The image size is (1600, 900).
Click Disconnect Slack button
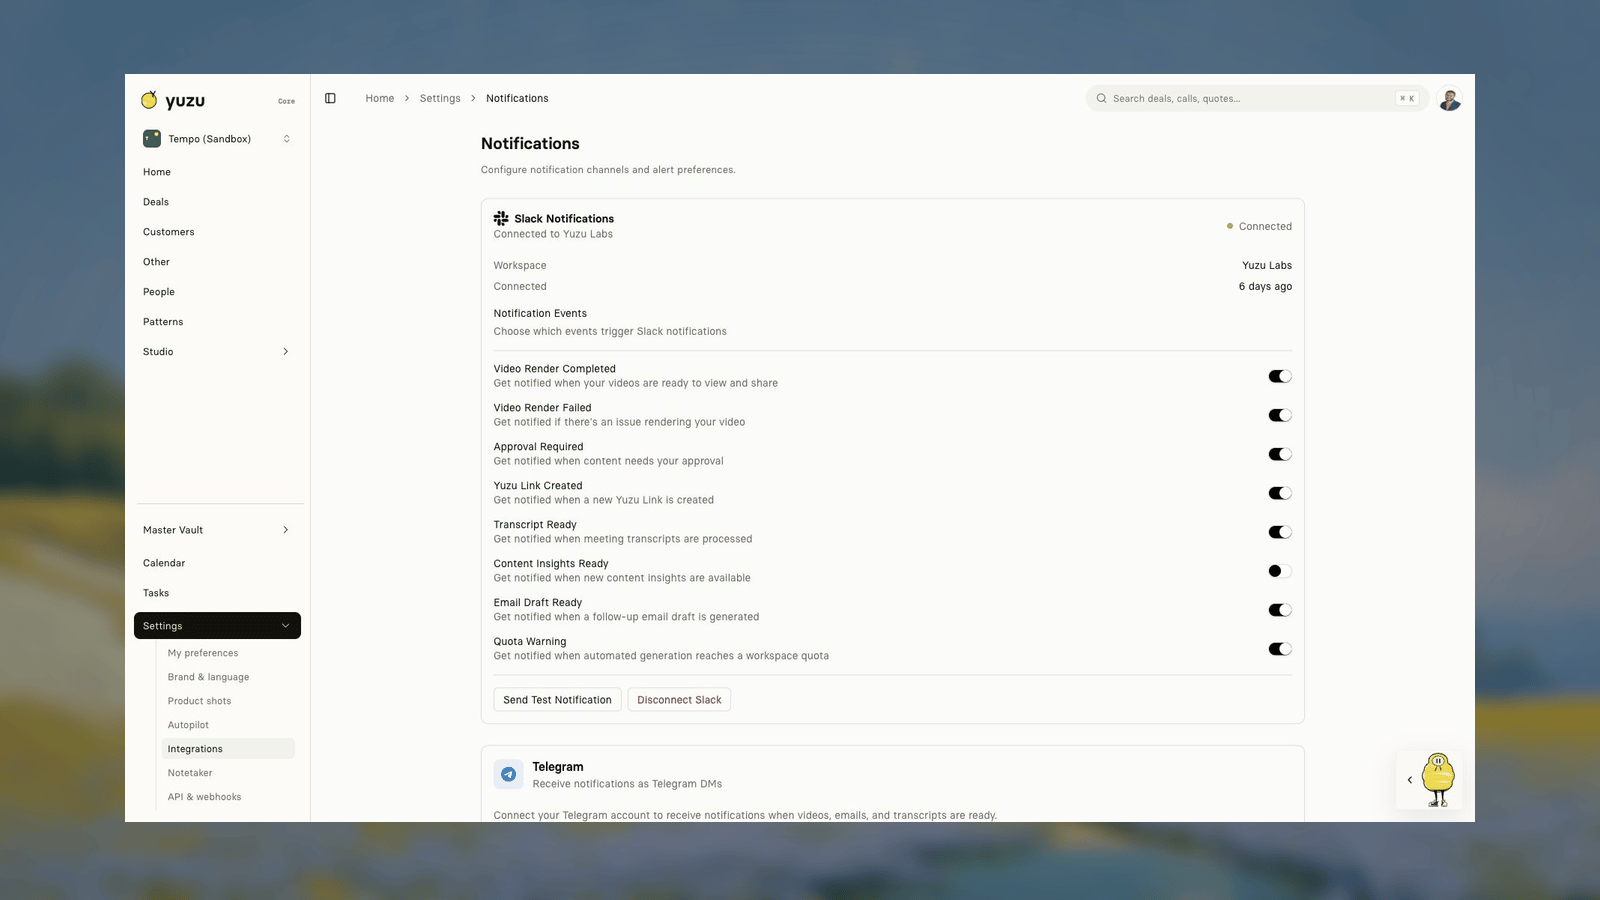(x=679, y=700)
